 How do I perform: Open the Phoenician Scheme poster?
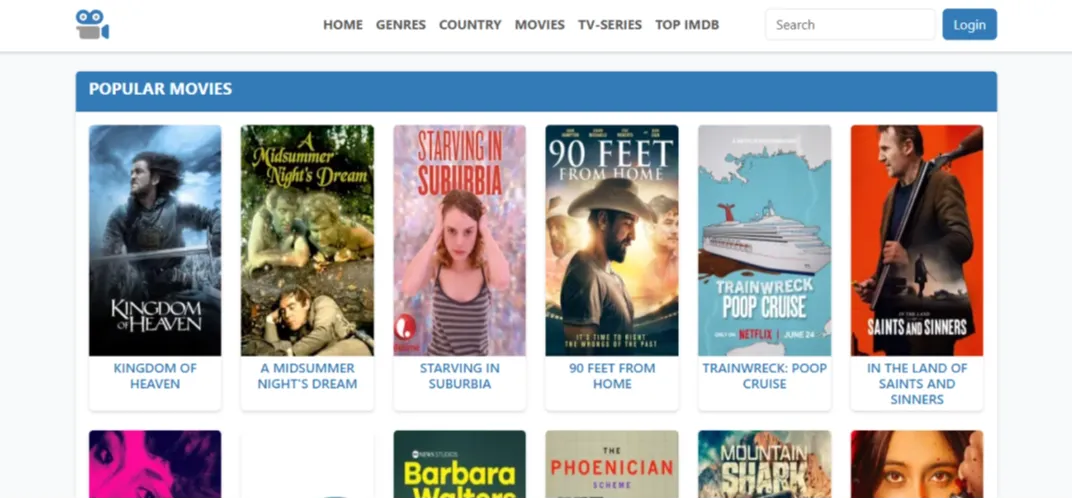point(611,465)
